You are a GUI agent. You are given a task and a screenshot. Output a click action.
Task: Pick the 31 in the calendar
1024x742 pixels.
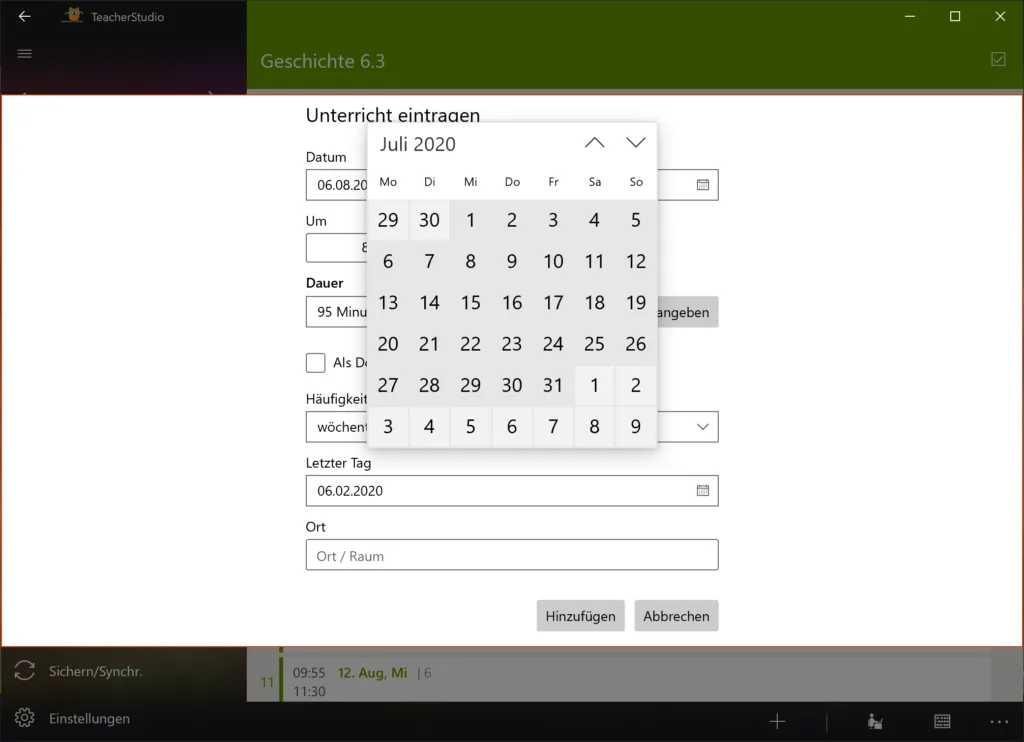(553, 385)
